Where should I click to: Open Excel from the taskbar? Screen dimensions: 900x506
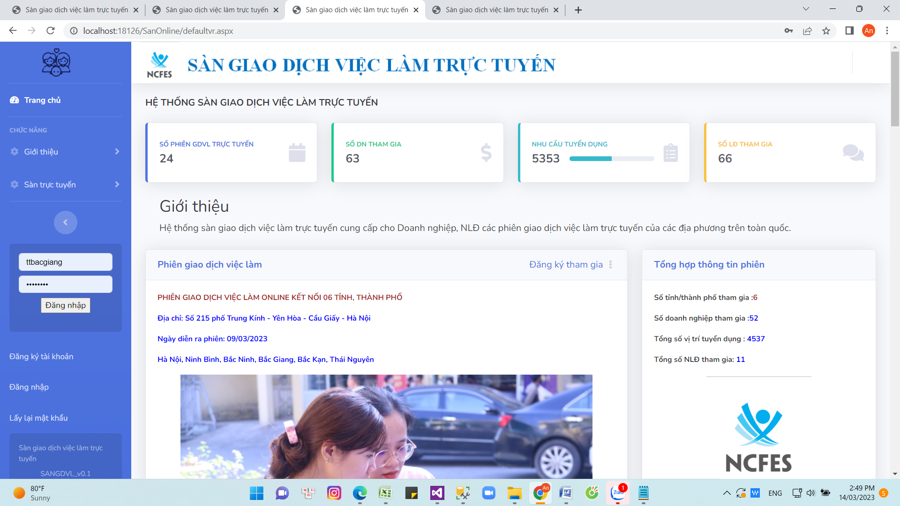point(385,493)
